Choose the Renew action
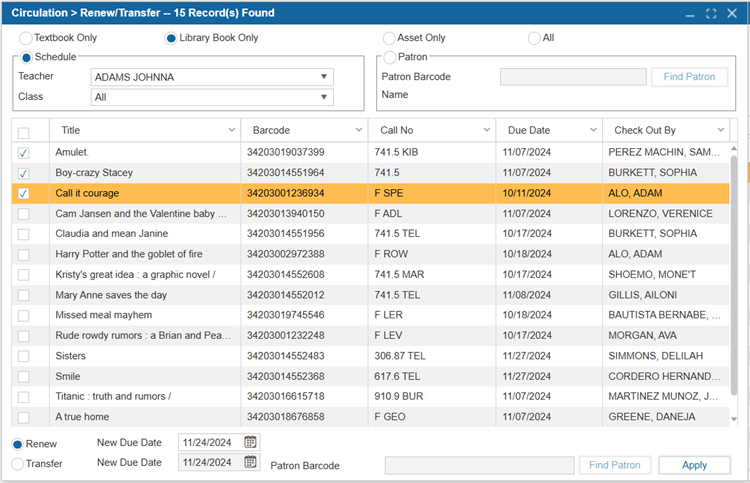Viewport: 750px width, 483px height. pos(17,444)
